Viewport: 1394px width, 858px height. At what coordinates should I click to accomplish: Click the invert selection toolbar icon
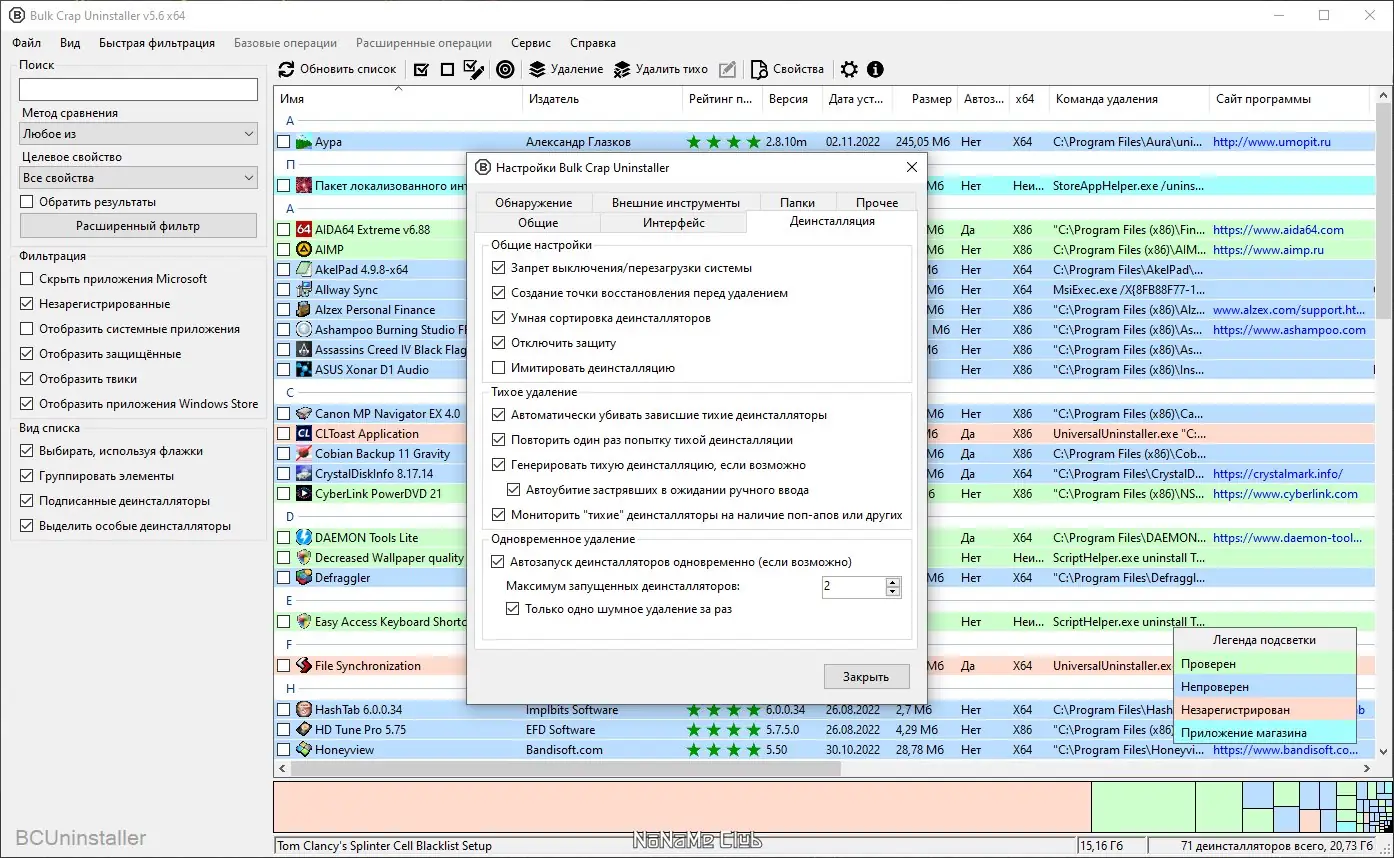point(474,70)
